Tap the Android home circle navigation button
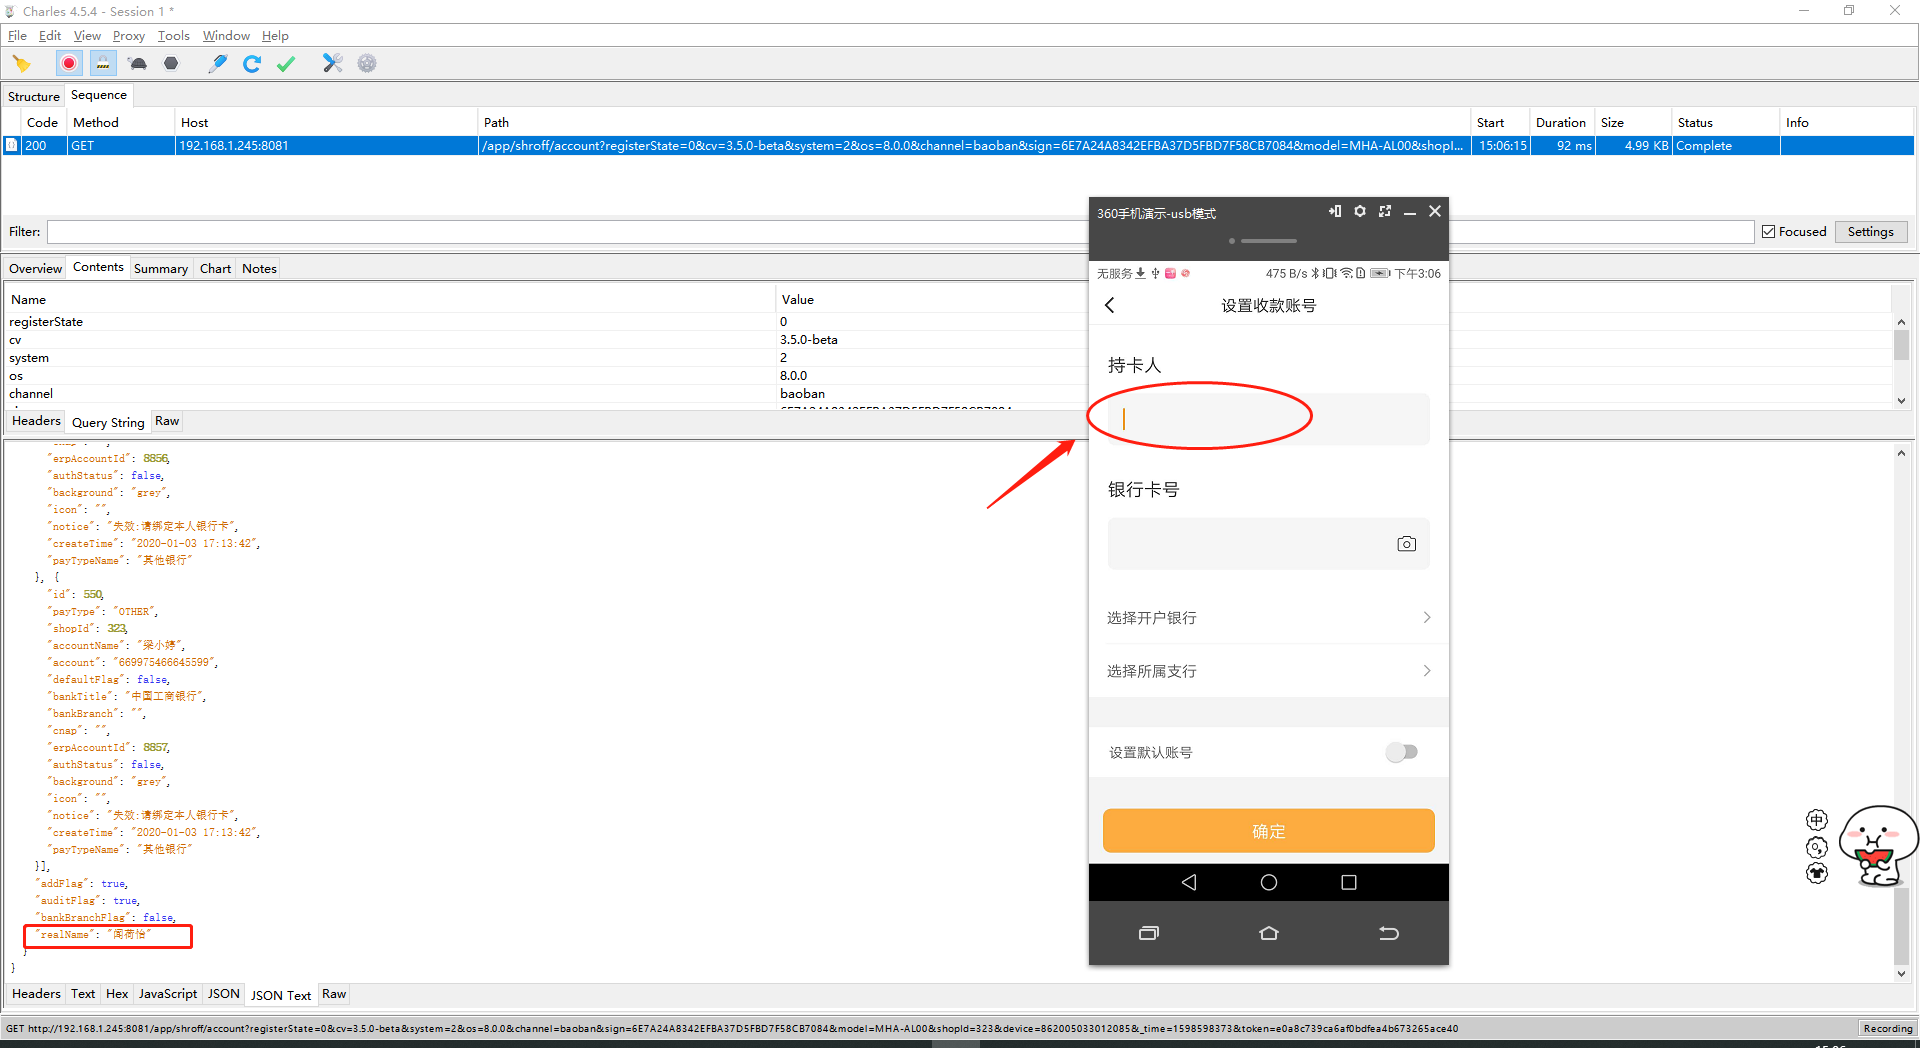This screenshot has height=1048, width=1920. pos(1269,882)
